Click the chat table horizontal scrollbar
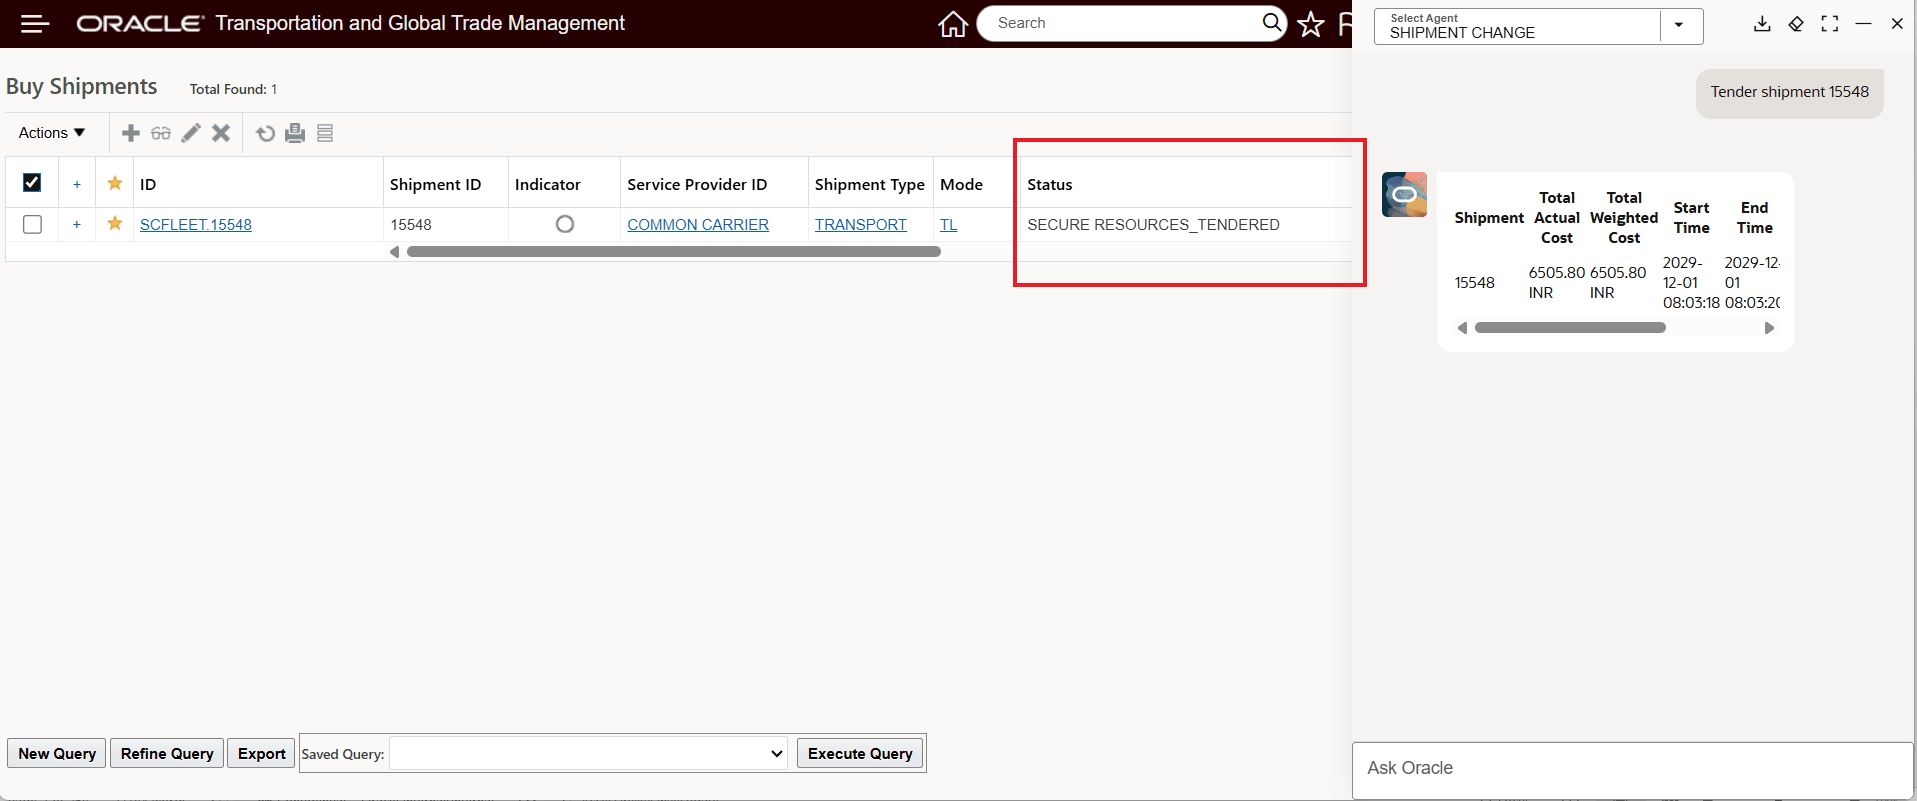The height and width of the screenshot is (801, 1917). click(1570, 328)
